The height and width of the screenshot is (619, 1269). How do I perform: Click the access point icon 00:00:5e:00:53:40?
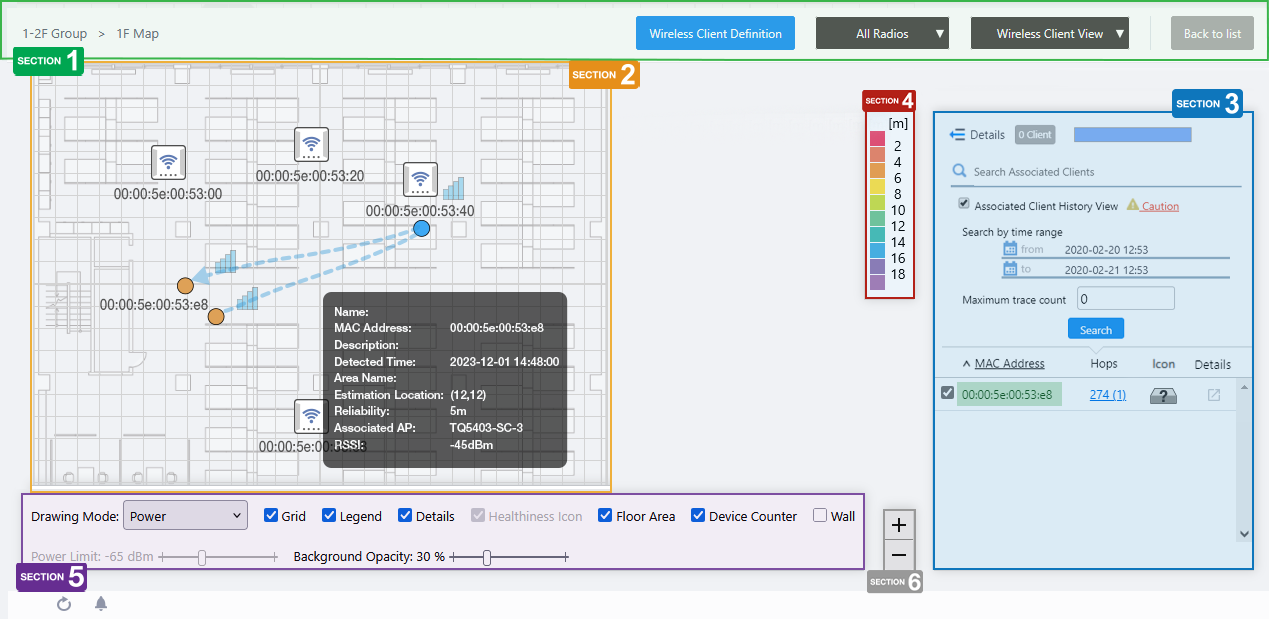(x=420, y=180)
